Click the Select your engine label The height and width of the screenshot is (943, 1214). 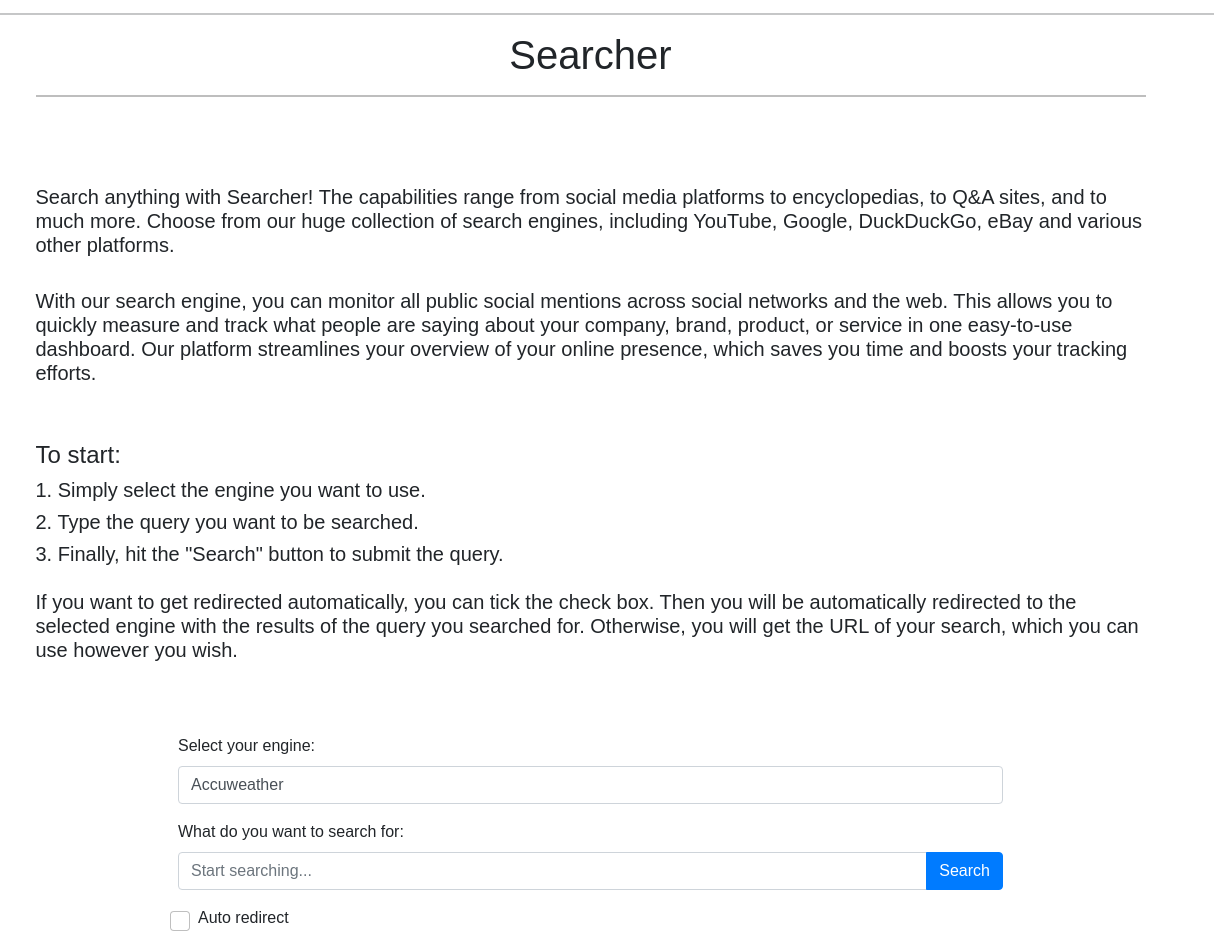click(246, 746)
